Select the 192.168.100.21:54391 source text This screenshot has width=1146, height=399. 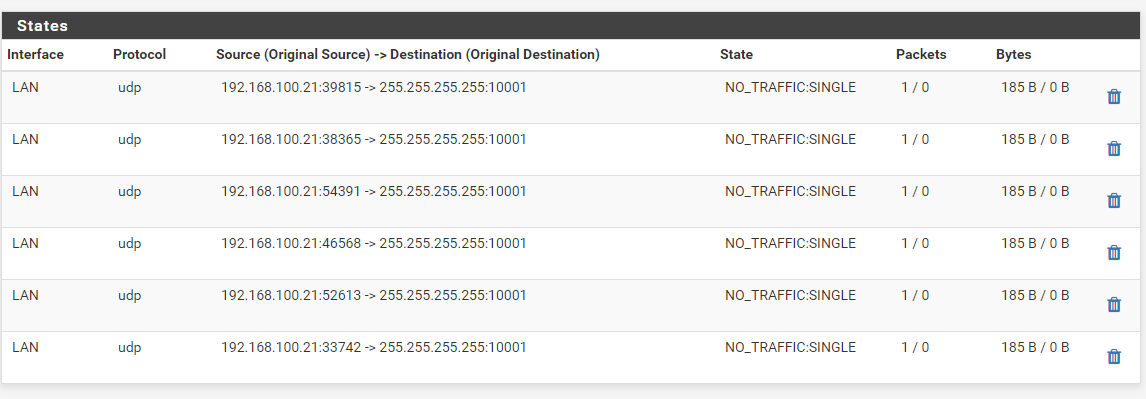[291, 191]
